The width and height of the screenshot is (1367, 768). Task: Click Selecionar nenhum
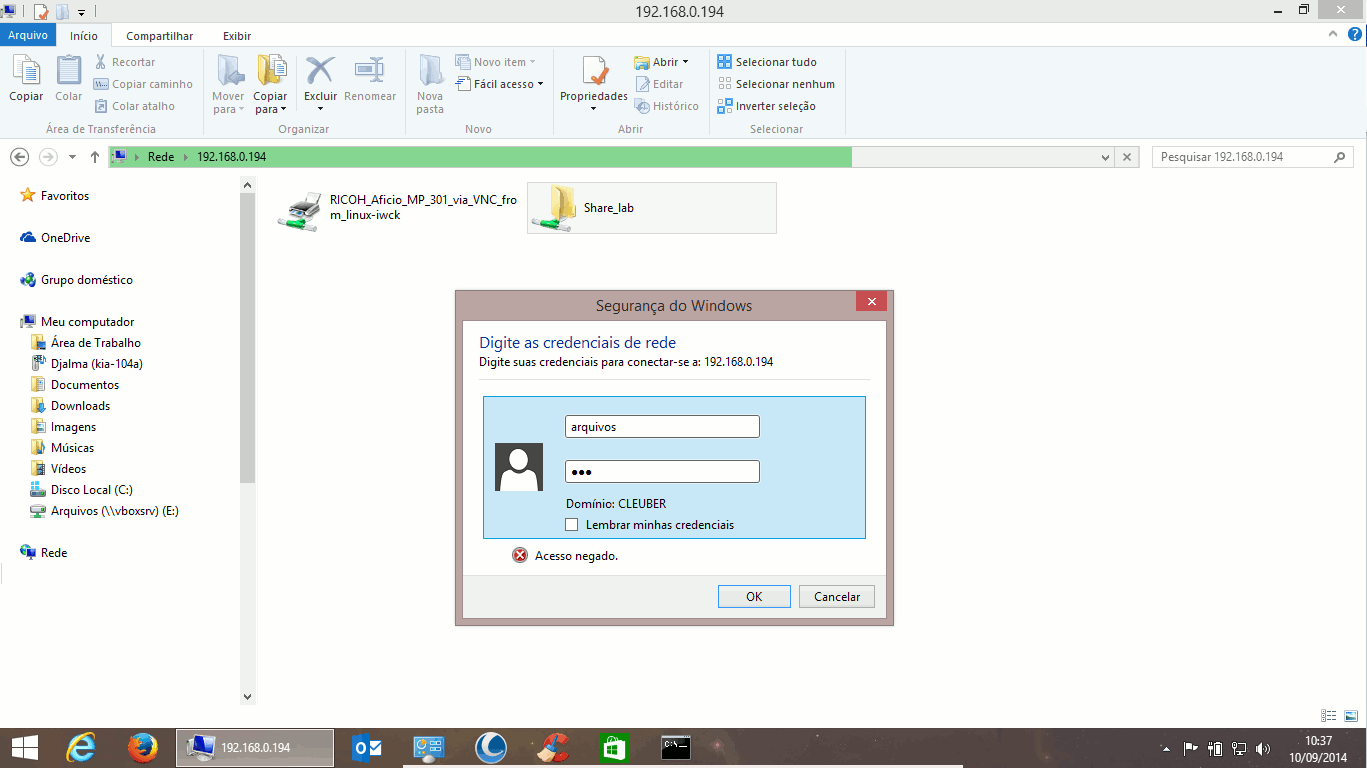click(776, 84)
